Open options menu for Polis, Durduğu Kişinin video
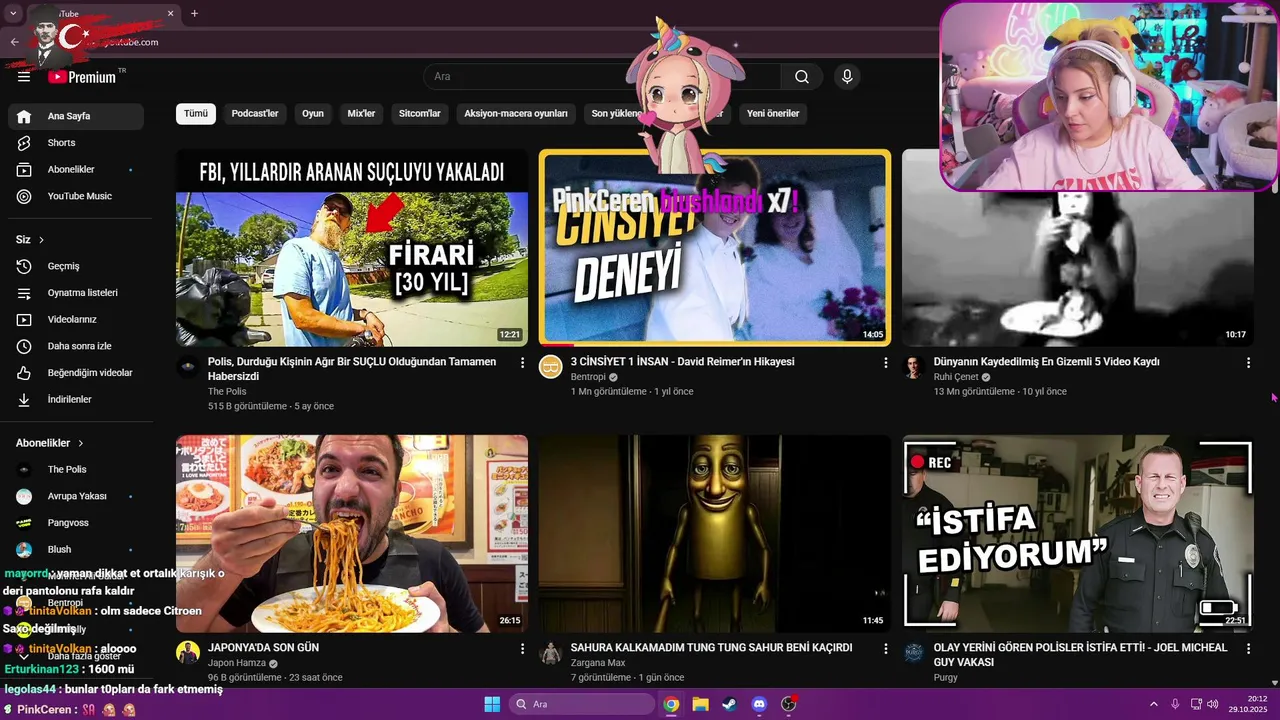Viewport: 1280px width, 720px height. [522, 363]
